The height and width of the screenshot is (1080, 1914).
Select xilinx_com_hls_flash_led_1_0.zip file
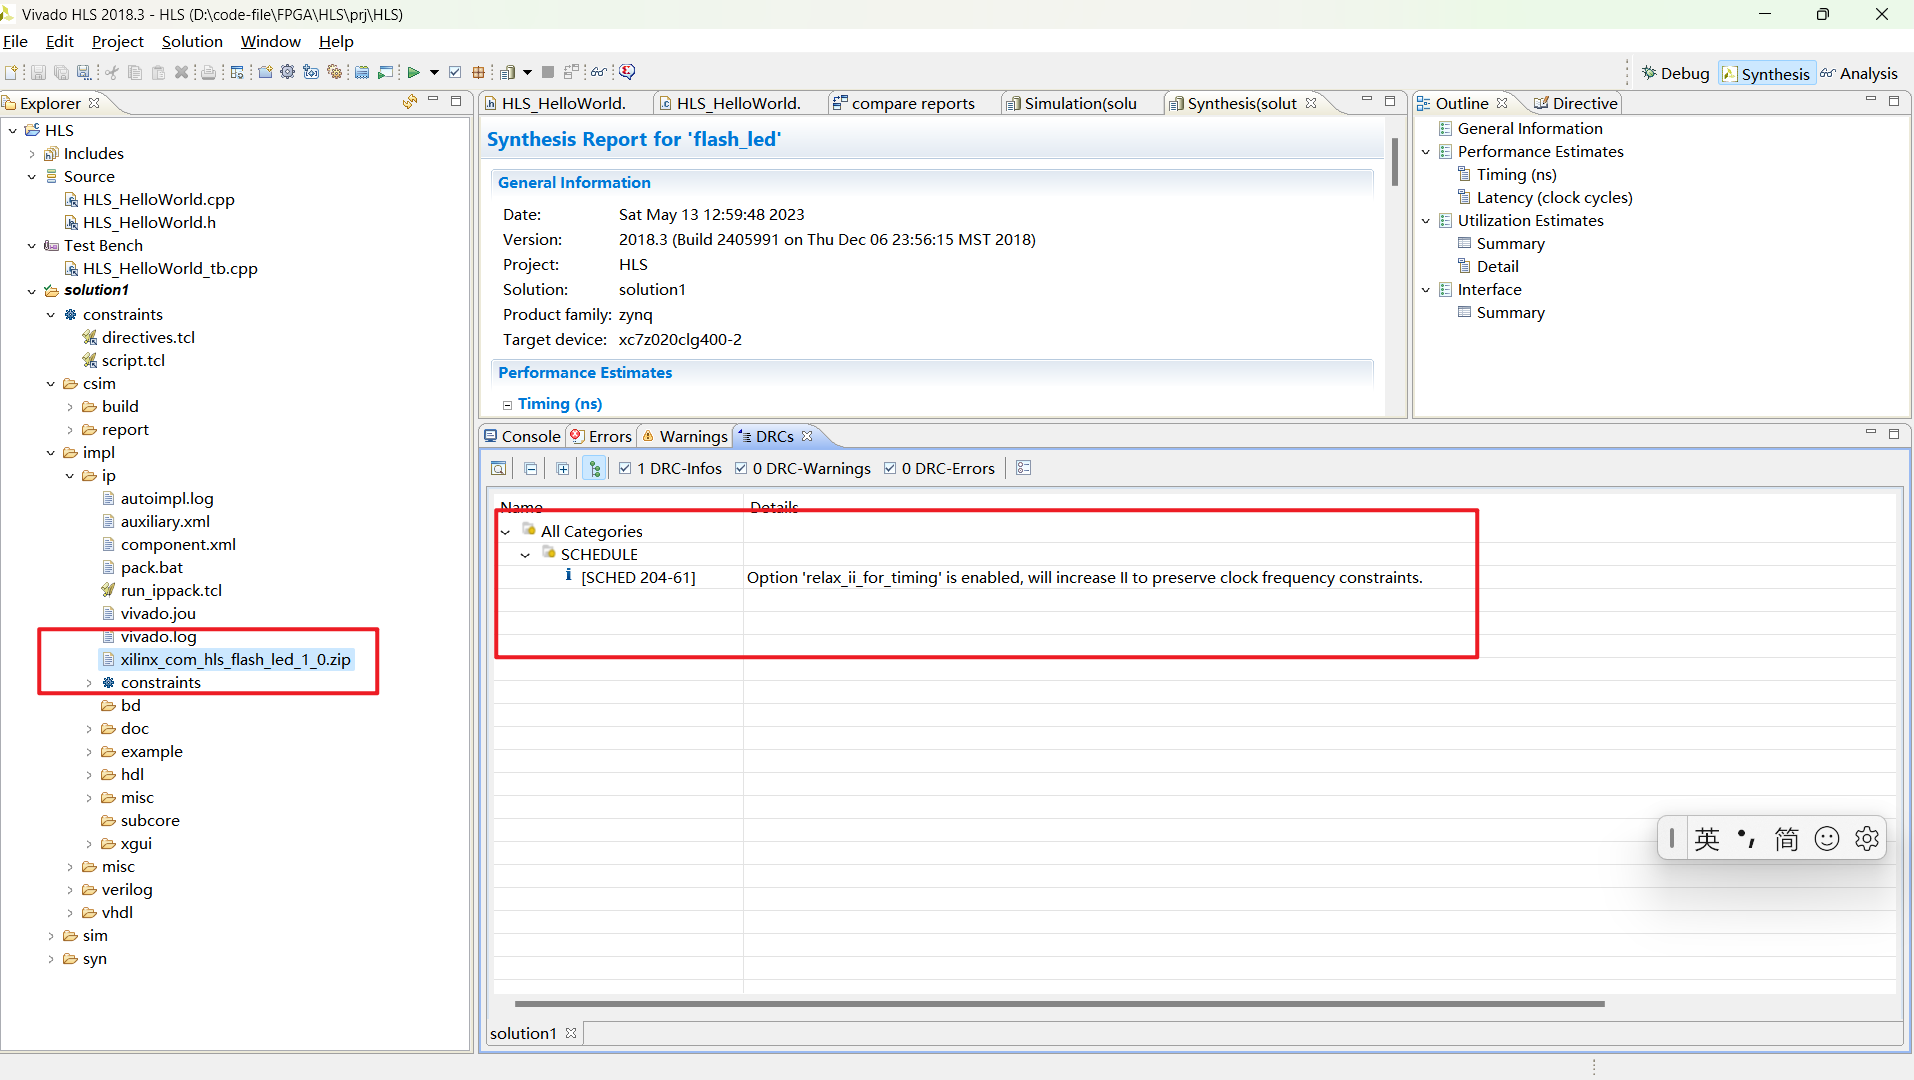tap(235, 660)
